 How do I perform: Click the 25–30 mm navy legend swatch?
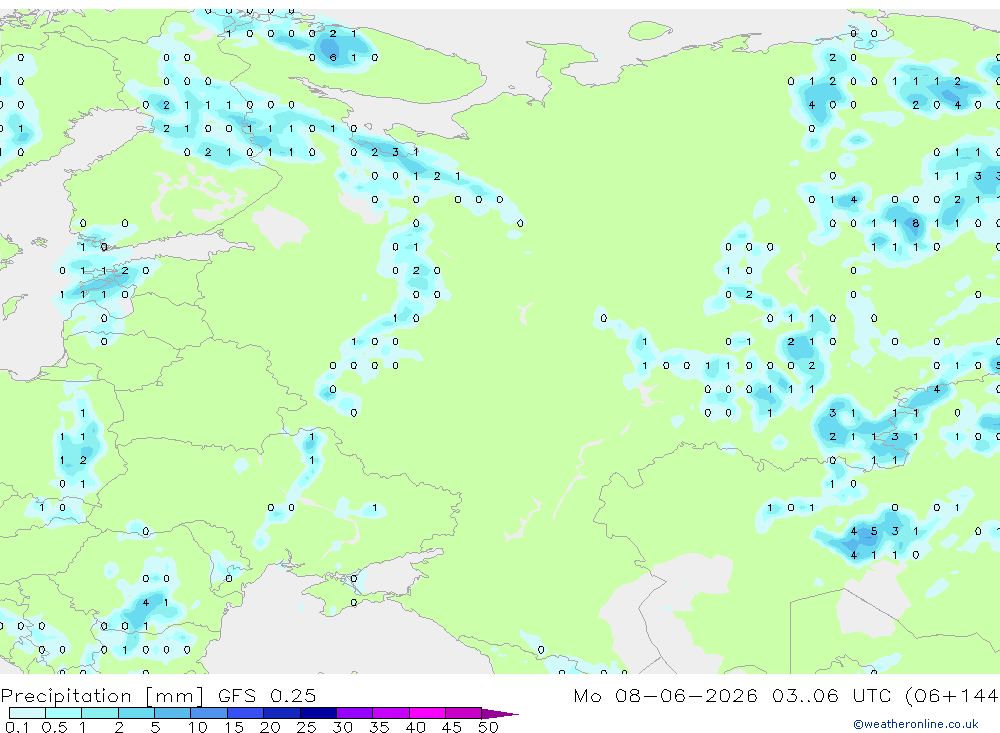click(318, 713)
